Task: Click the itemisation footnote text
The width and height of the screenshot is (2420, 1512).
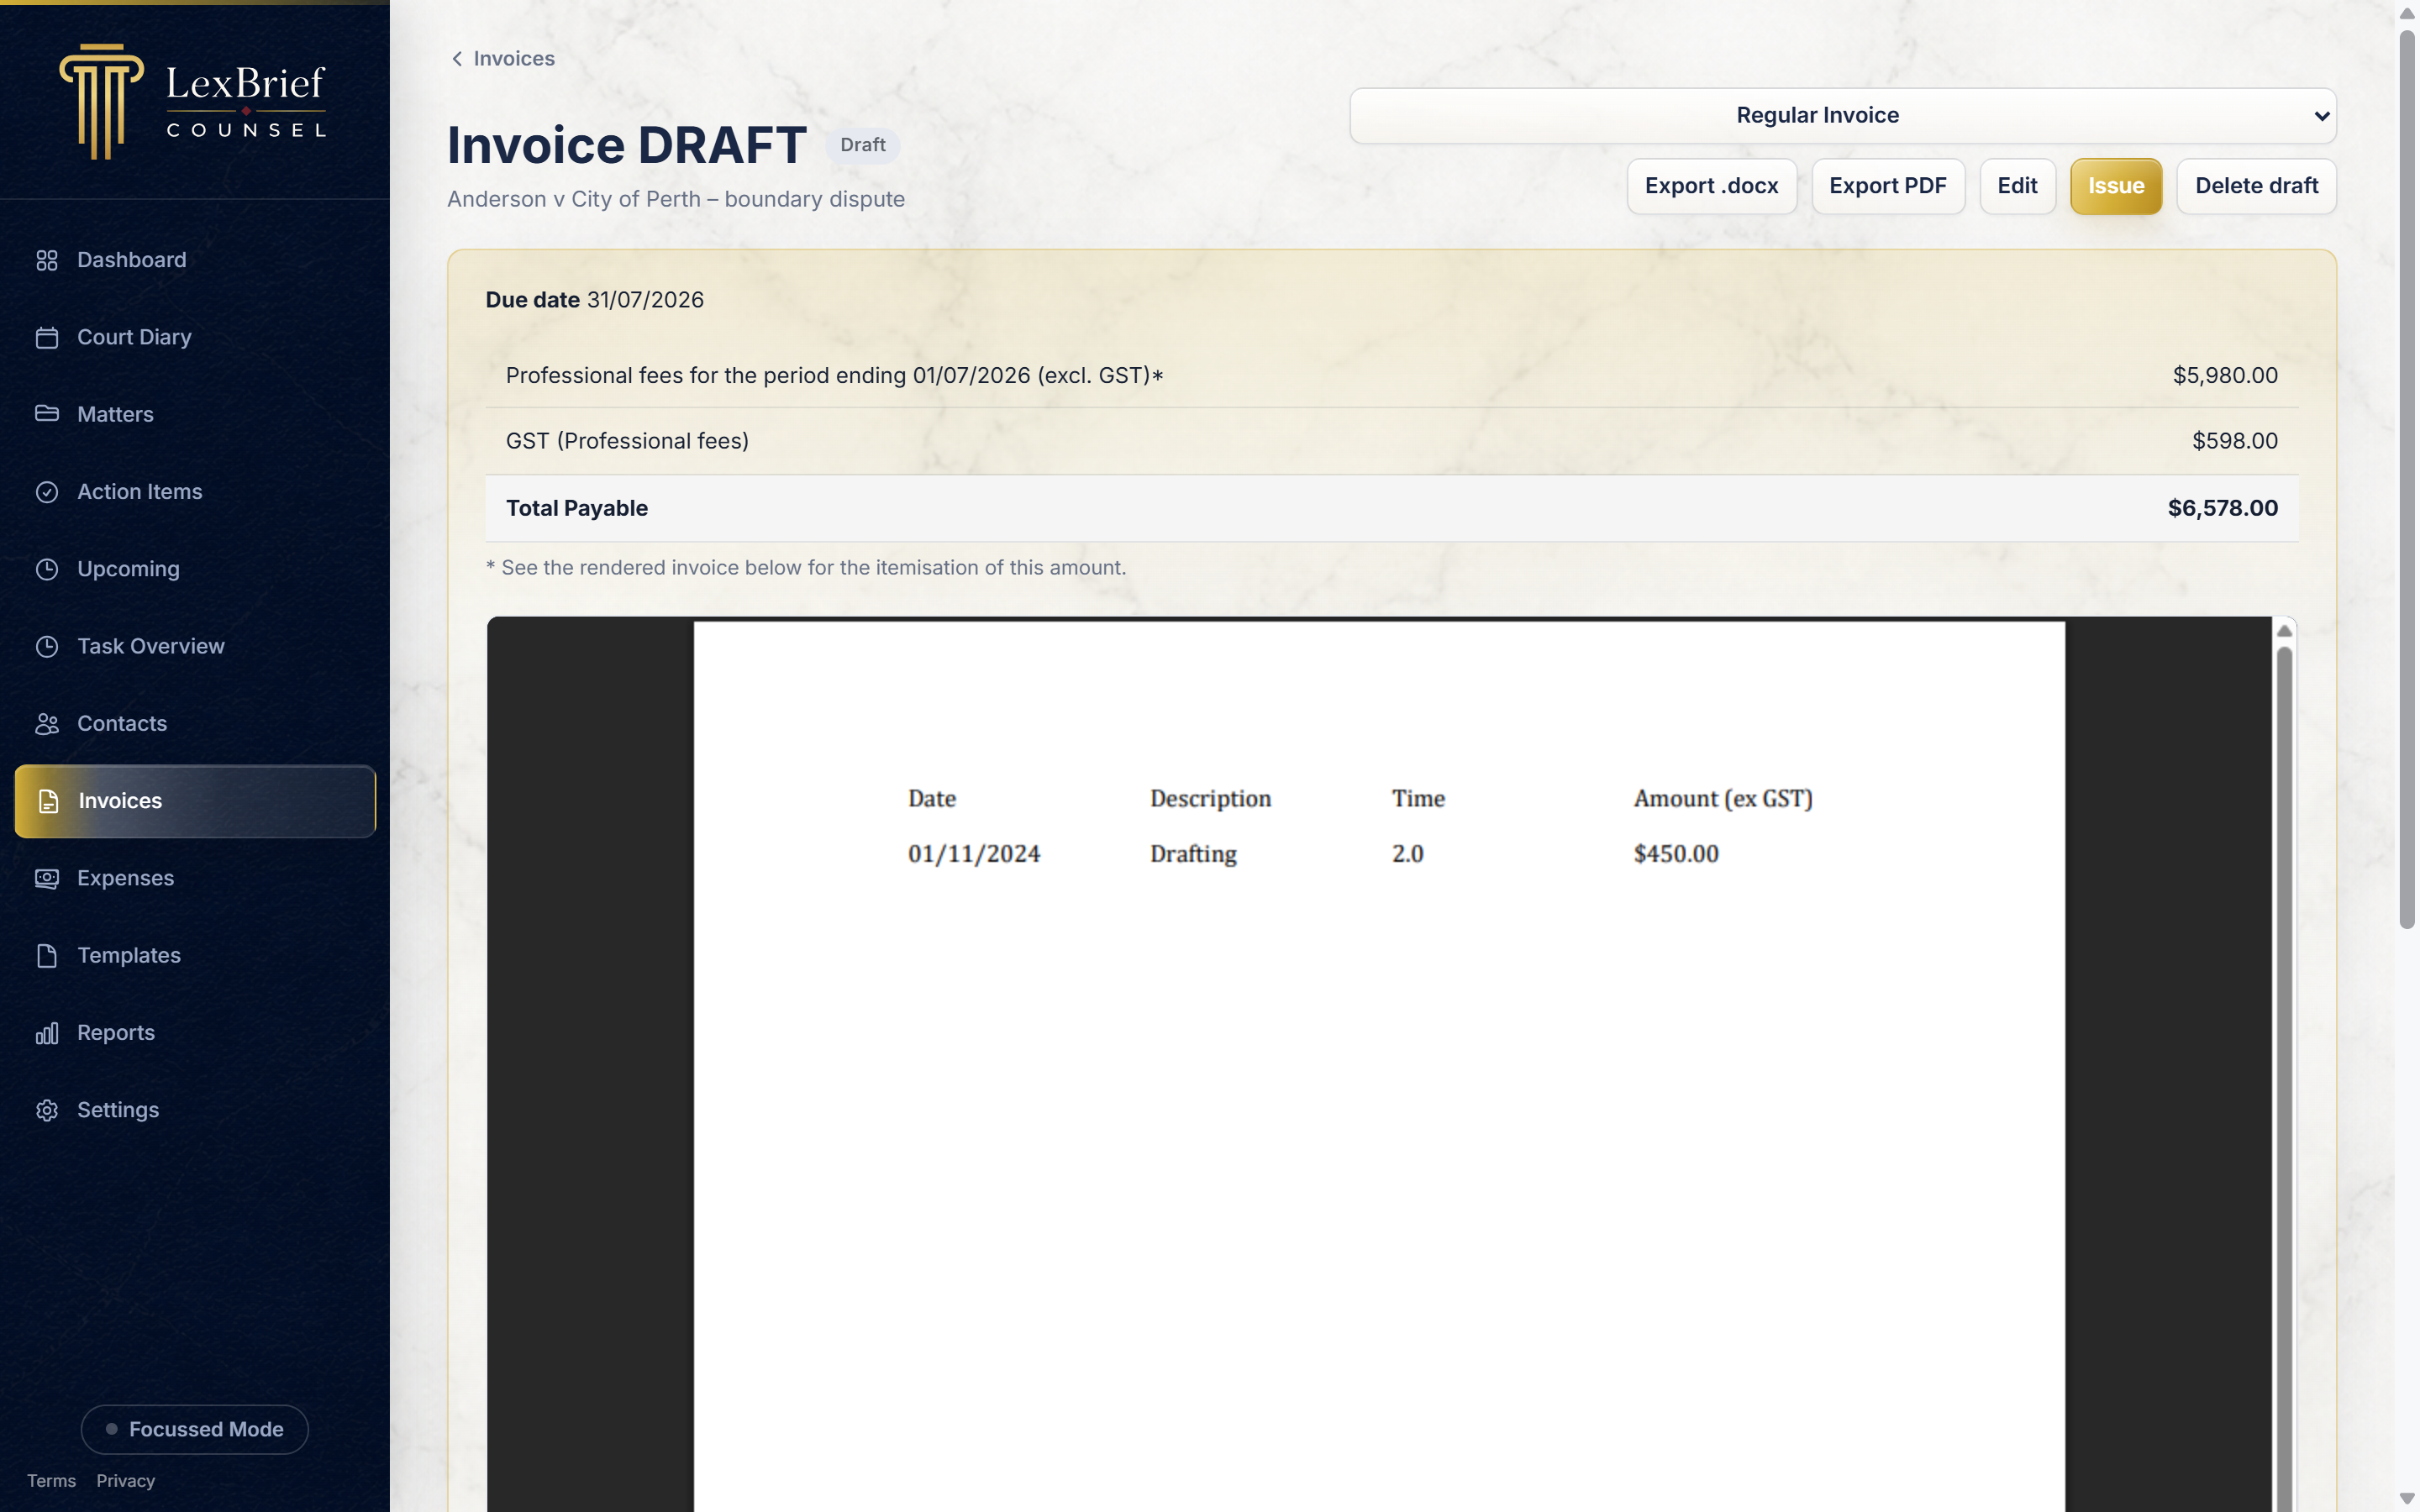Action: click(x=806, y=568)
